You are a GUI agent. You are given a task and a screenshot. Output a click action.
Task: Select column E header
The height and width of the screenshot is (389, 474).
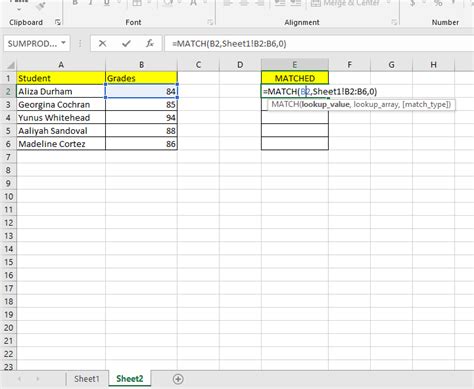tap(295, 65)
